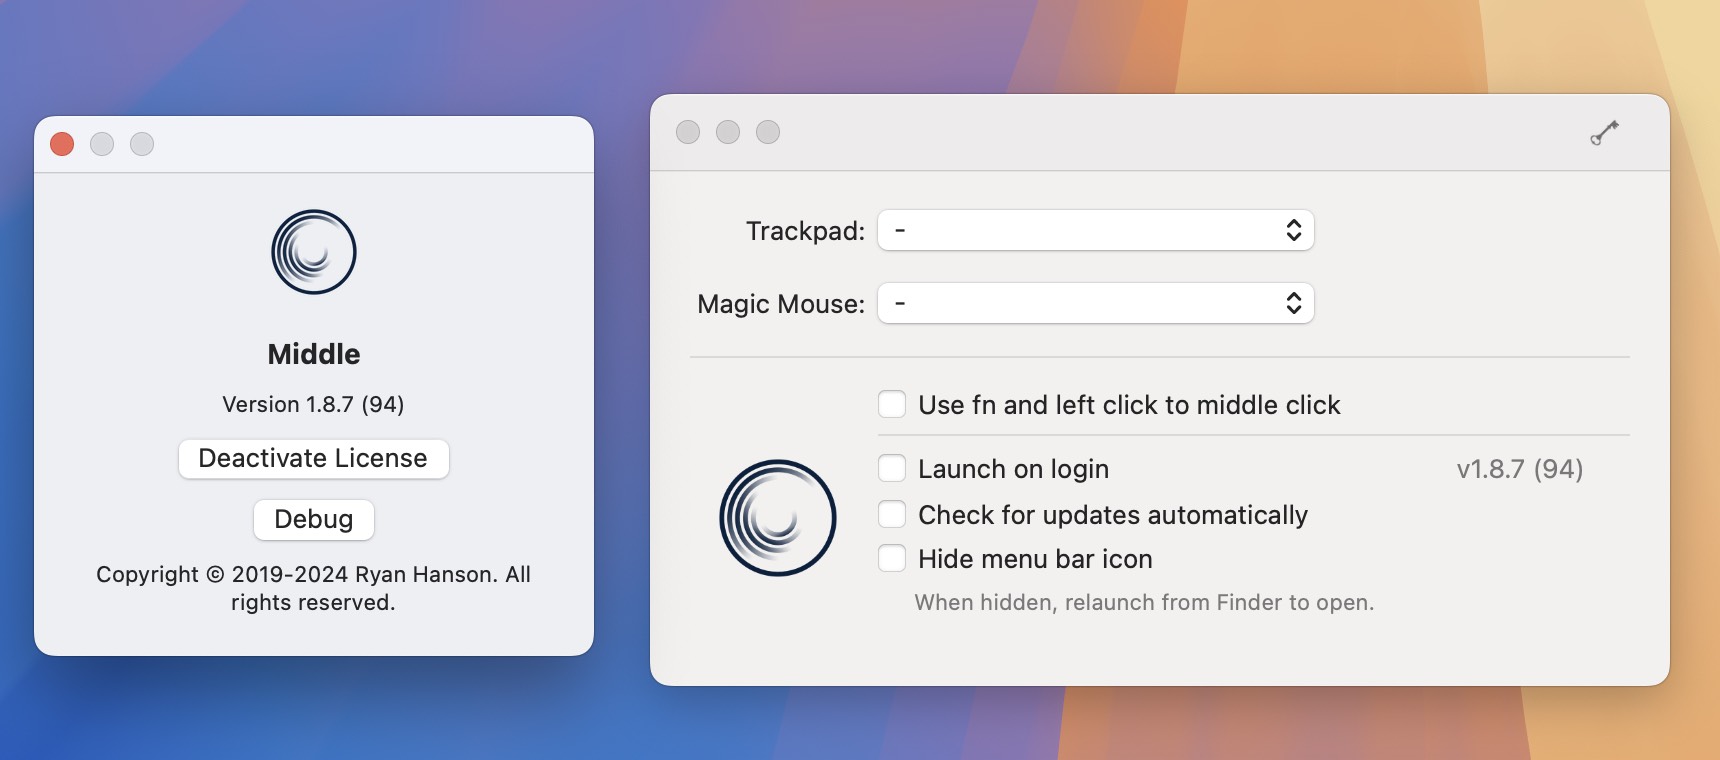Click the Trackpad: label

coord(806,231)
